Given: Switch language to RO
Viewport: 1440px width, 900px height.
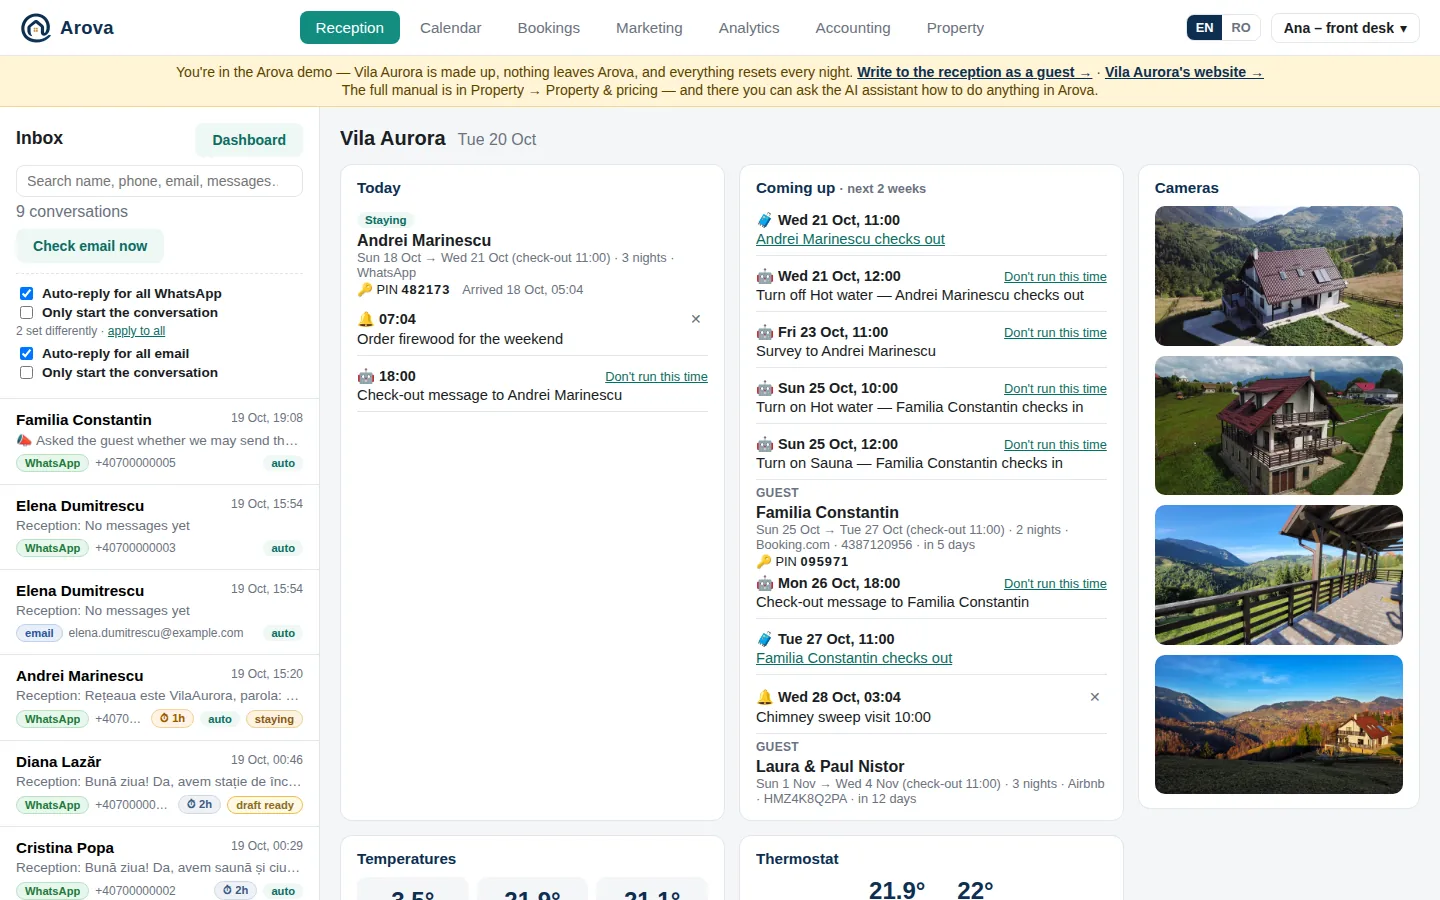Looking at the screenshot, I should (1241, 28).
